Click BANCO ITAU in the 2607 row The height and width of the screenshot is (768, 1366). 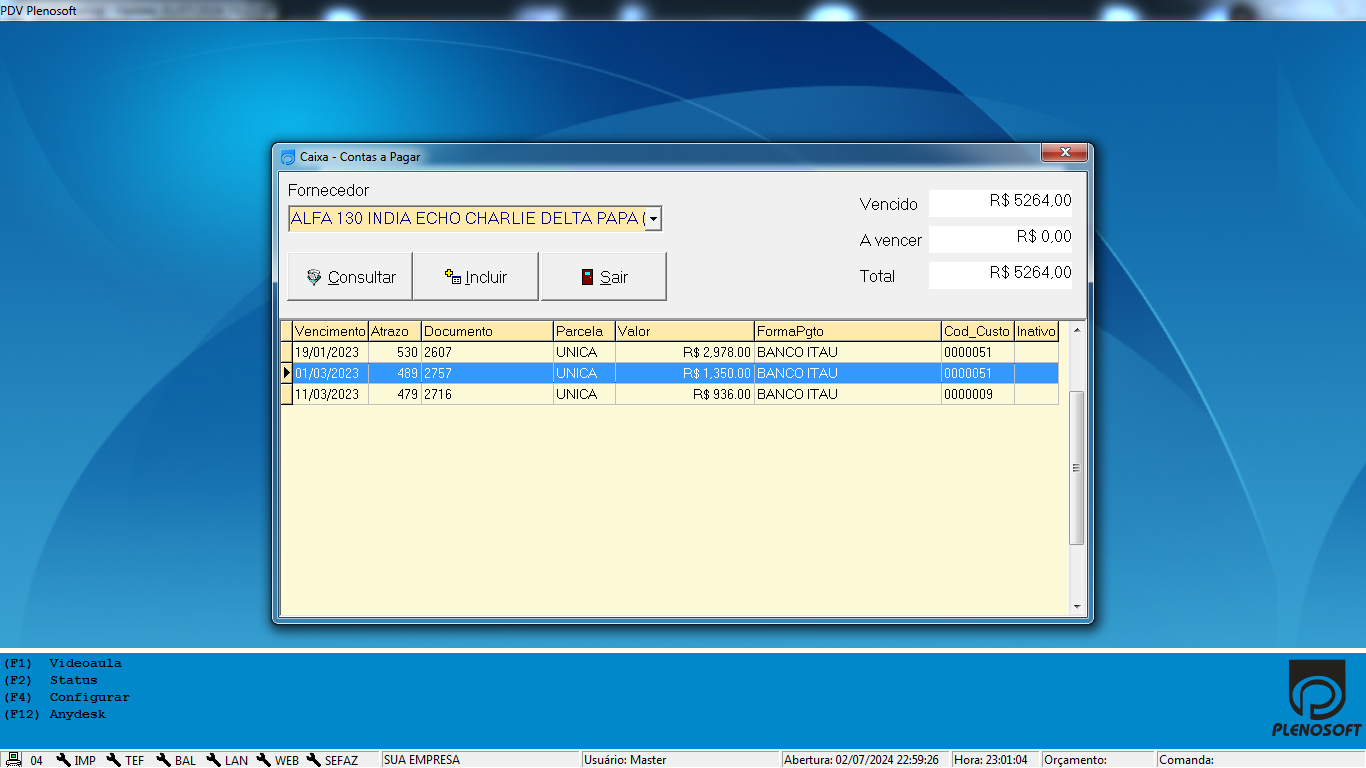[x=797, y=352]
